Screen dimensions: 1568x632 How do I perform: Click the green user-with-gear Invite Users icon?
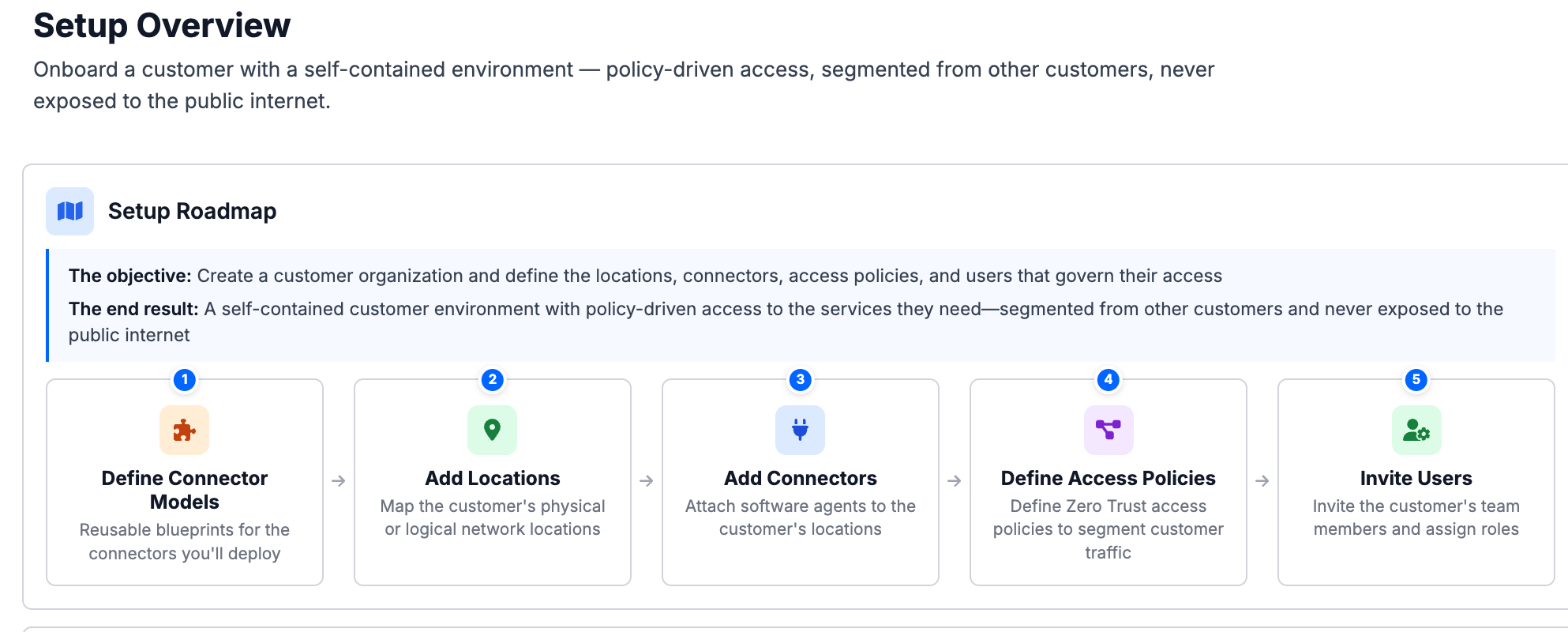click(1416, 430)
